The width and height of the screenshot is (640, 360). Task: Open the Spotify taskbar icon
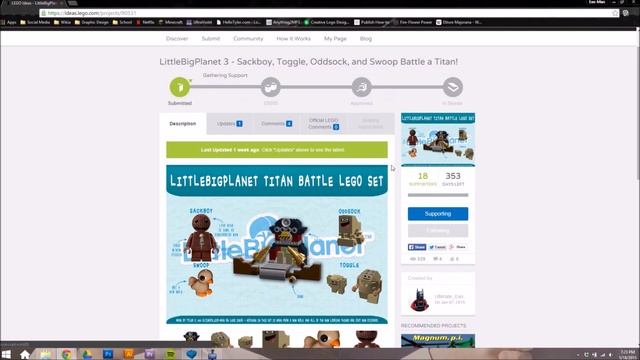(170, 354)
